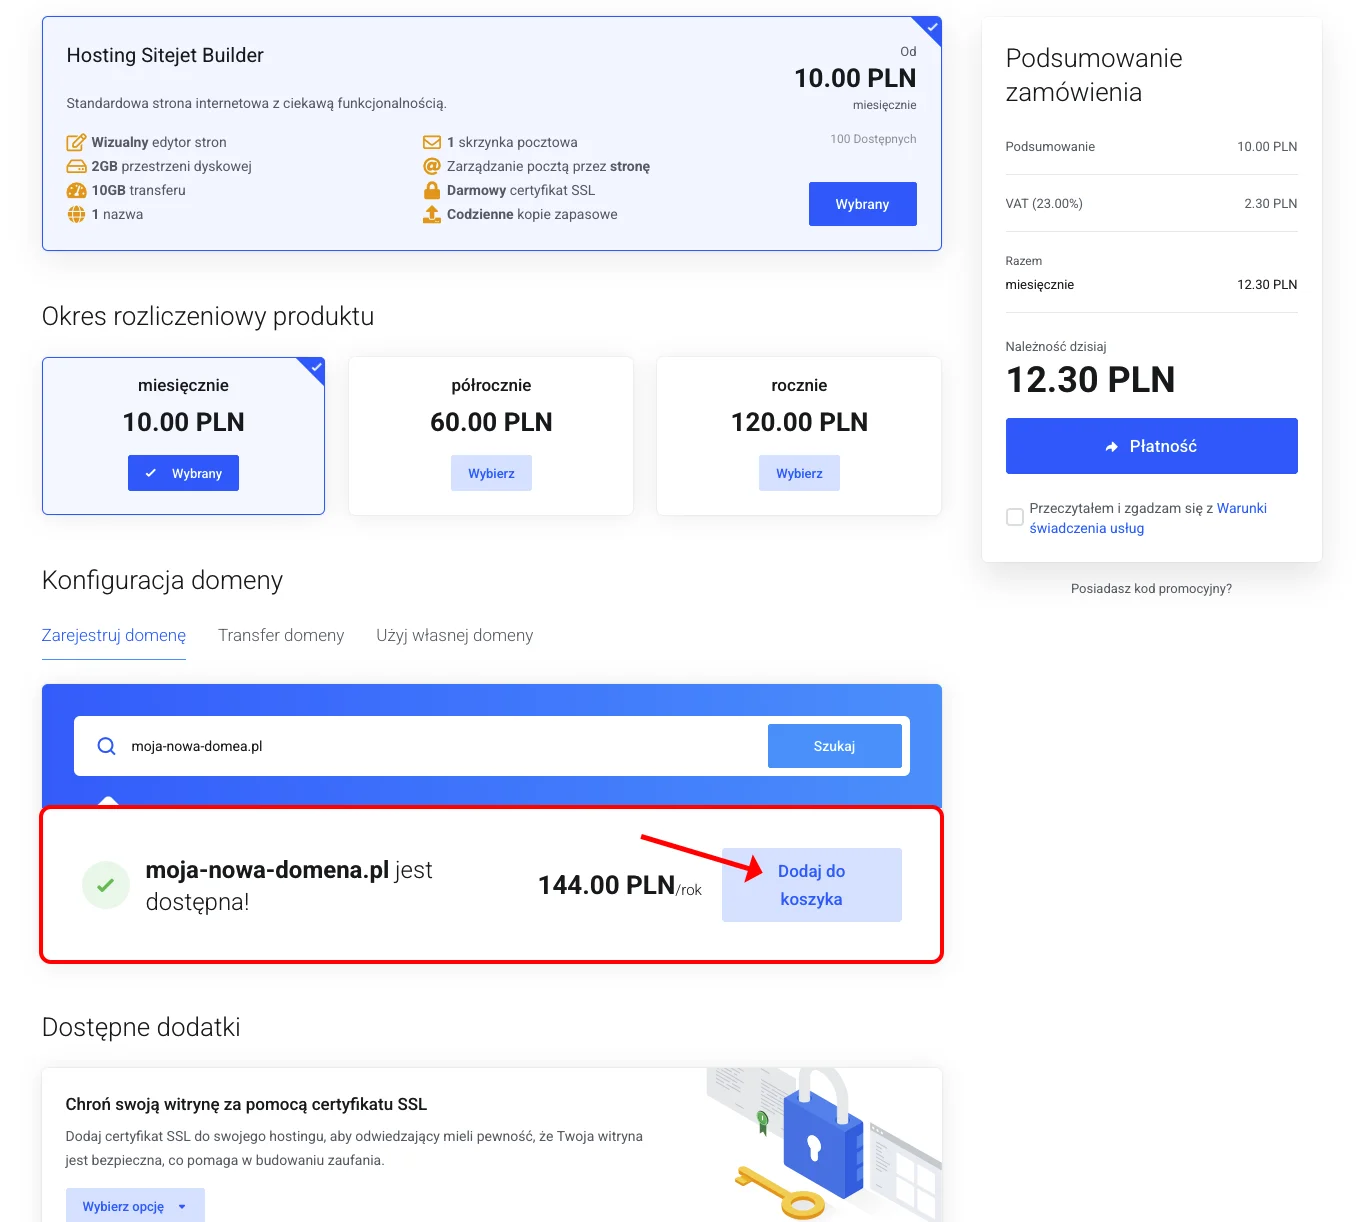Open the Użyj własnej domeny tab
This screenshot has width=1359, height=1222.
[x=454, y=635]
